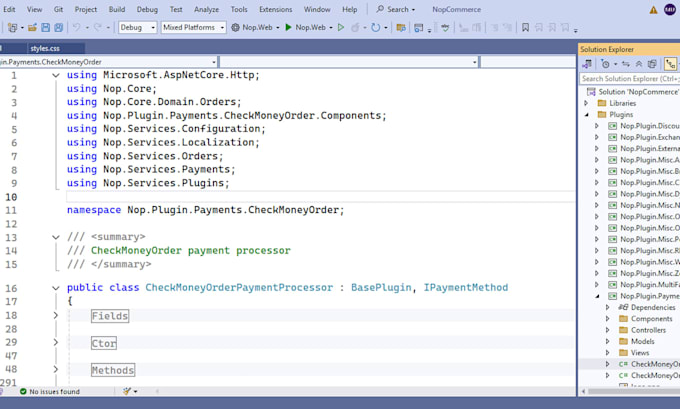Open the Help menu

[350, 9]
